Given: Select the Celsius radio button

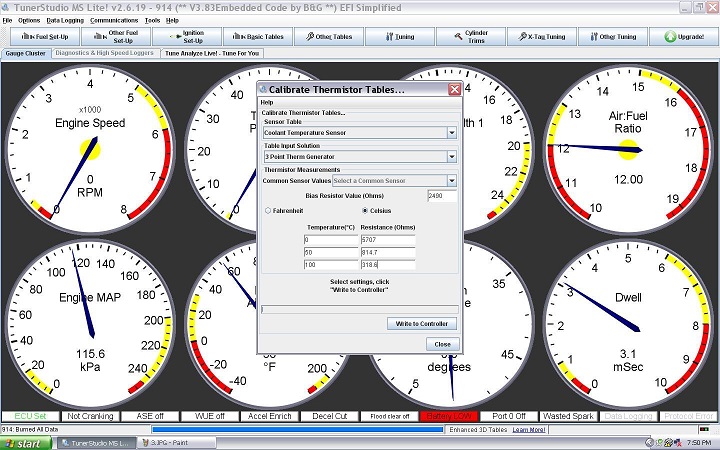Looking at the screenshot, I should pos(365,211).
